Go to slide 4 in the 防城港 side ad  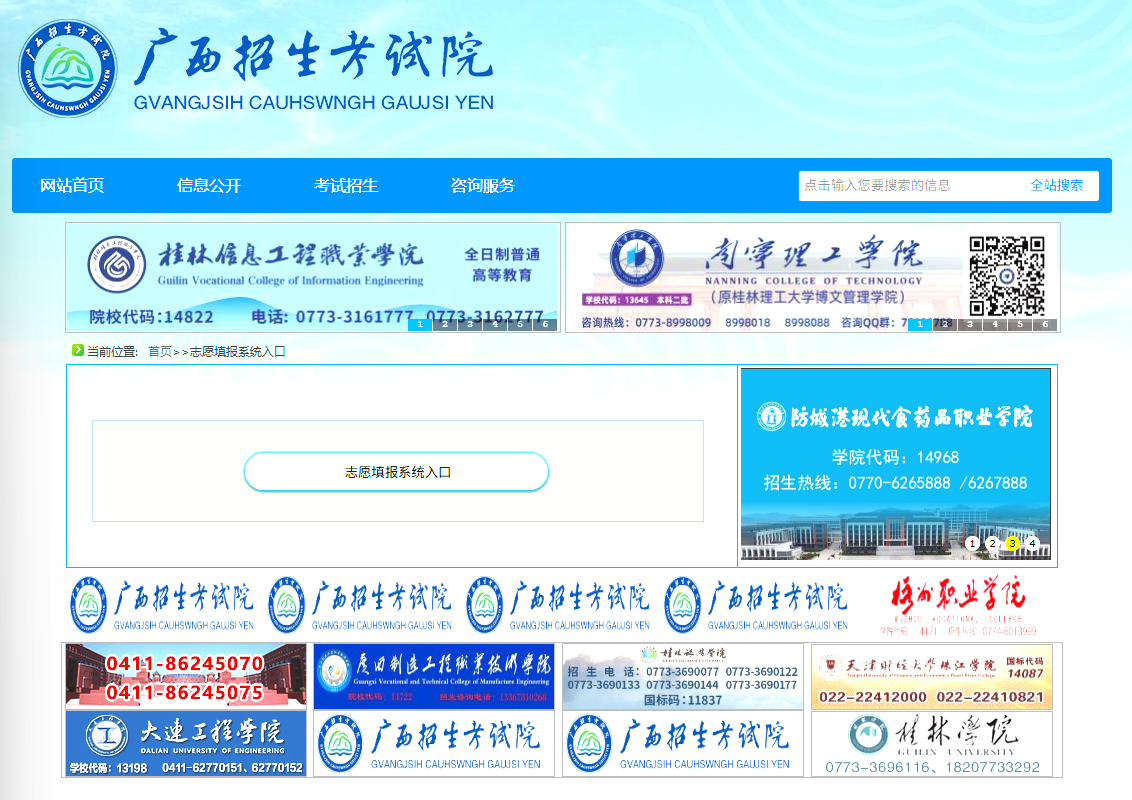pyautogui.click(x=1032, y=543)
